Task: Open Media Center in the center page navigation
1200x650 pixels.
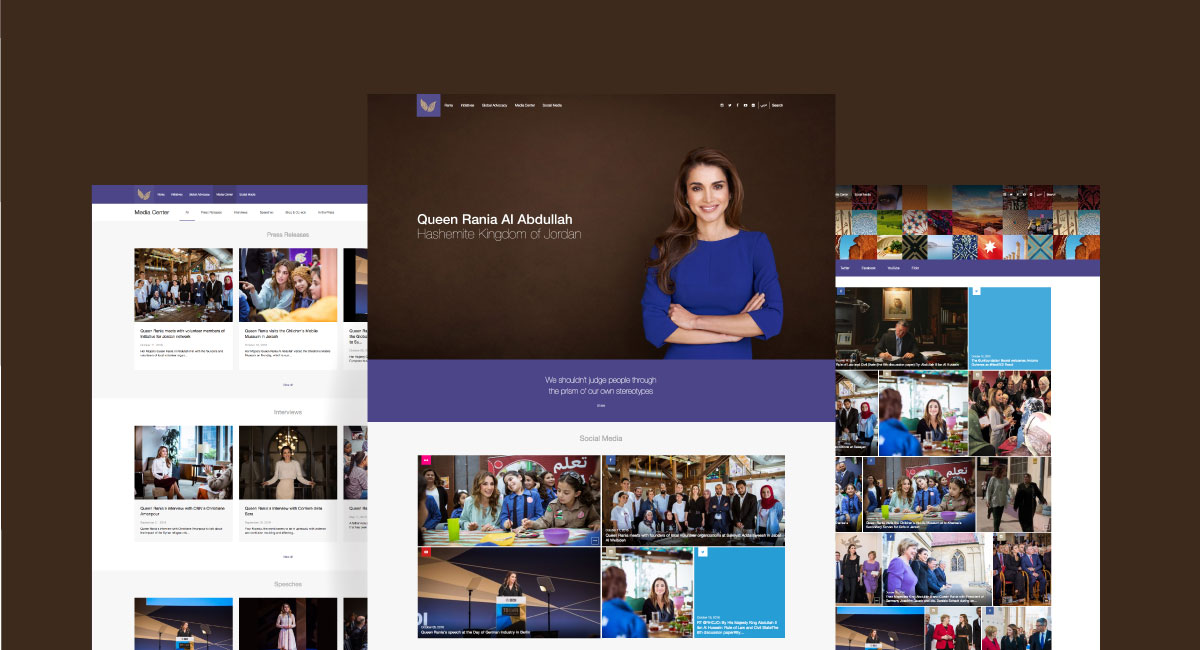Action: [525, 105]
